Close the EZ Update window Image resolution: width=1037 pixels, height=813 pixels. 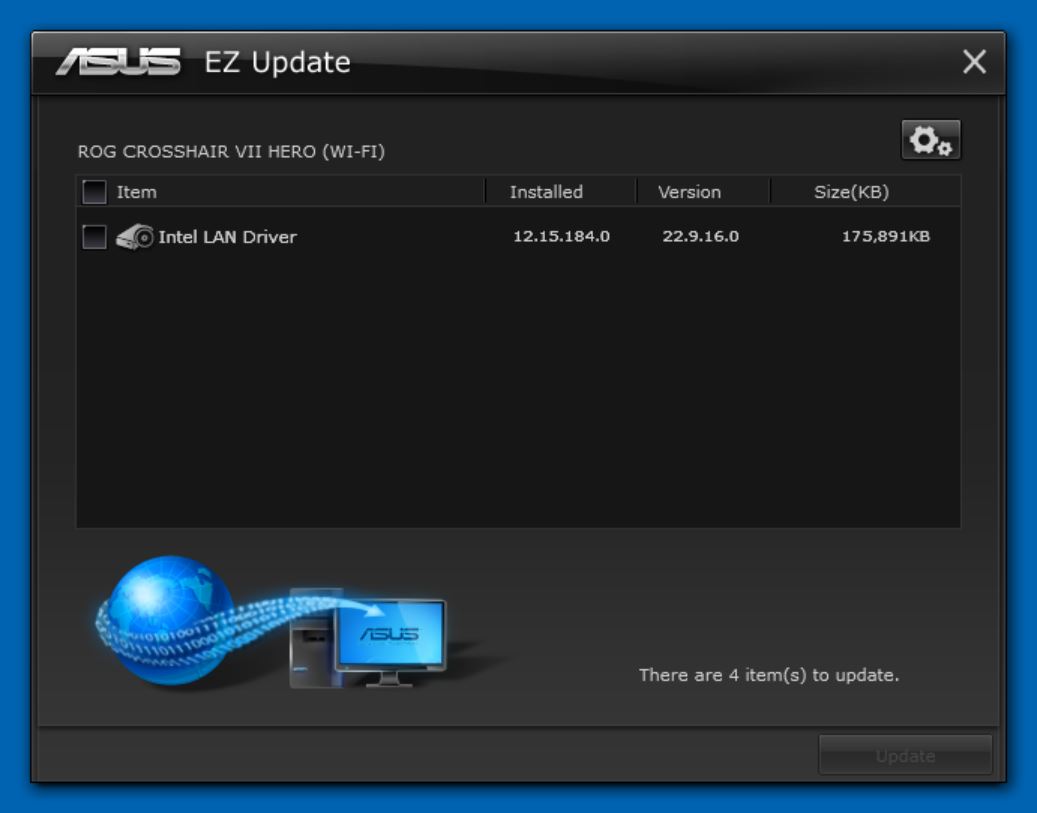974,62
